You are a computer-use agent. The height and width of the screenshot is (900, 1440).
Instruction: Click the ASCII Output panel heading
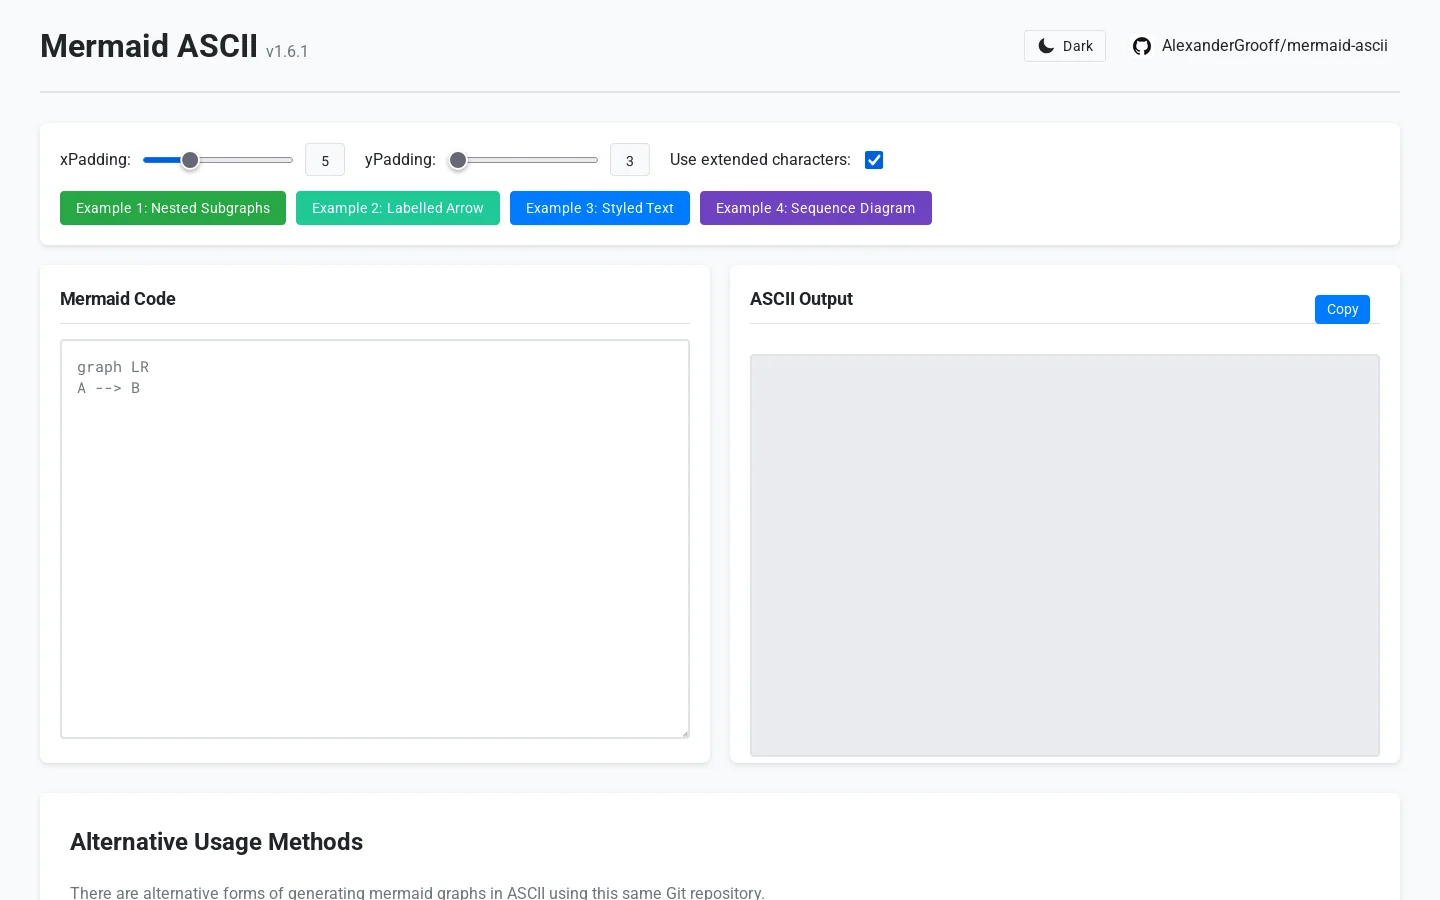coord(801,299)
